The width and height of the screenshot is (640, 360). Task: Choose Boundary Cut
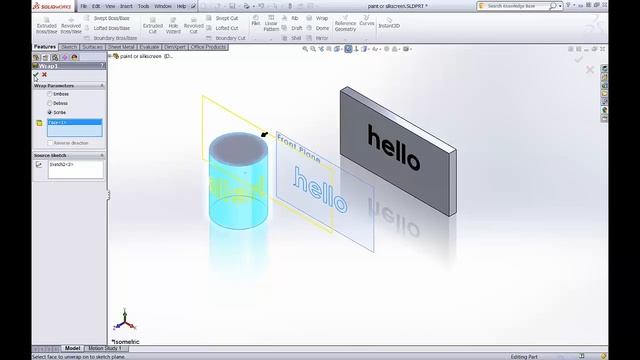(226, 38)
